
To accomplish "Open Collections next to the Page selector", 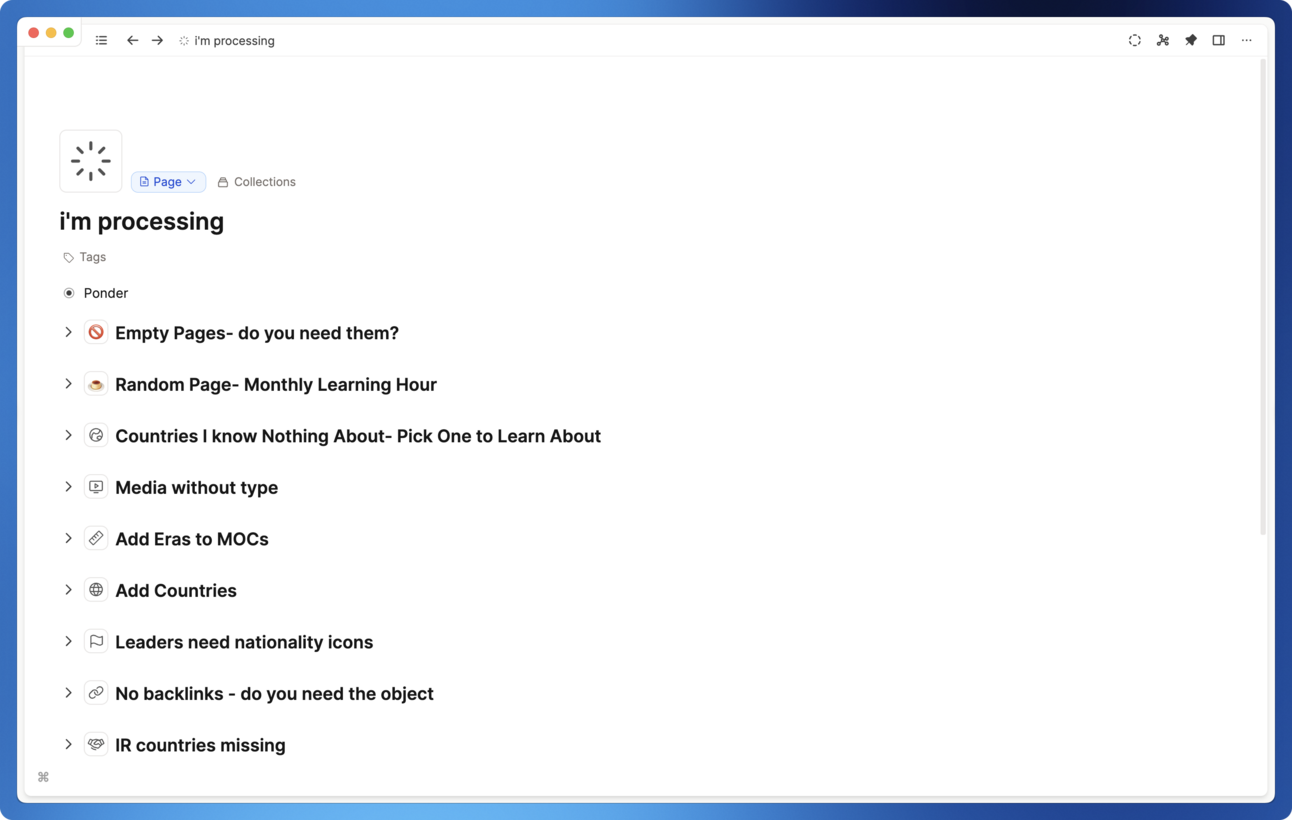I will (x=256, y=181).
